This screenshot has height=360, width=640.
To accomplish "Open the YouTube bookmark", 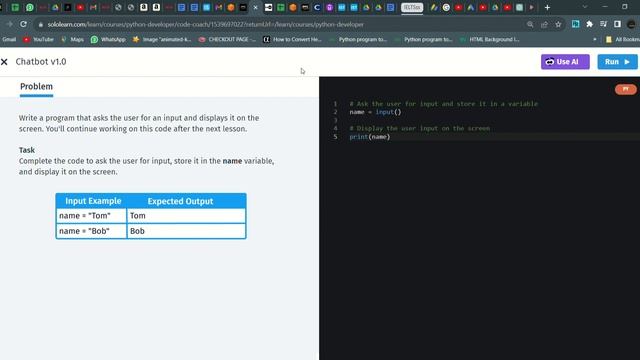I will coord(38,40).
